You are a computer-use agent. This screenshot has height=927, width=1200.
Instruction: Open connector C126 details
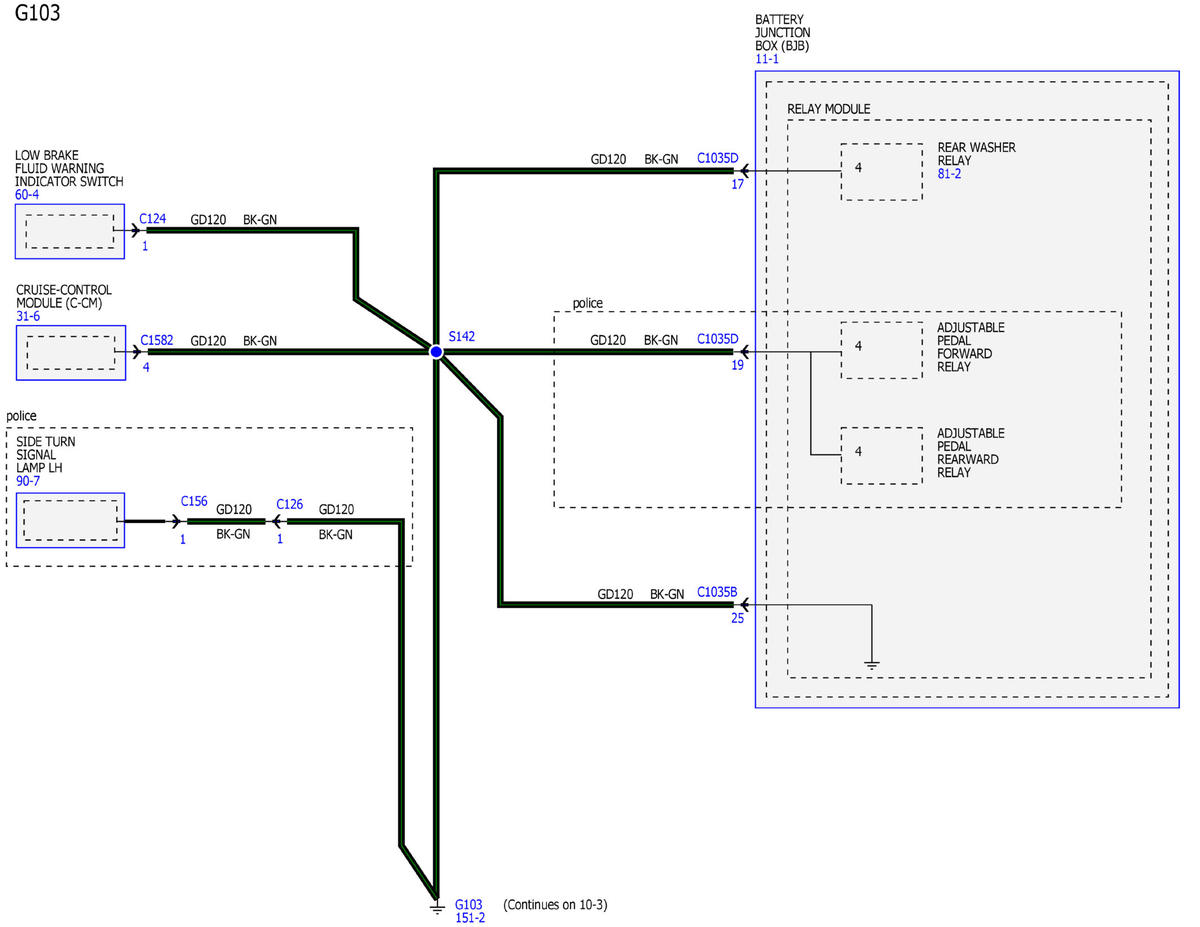click(289, 504)
